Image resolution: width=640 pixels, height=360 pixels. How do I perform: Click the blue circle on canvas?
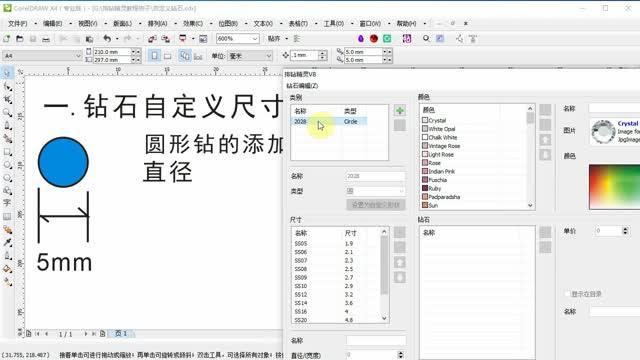pos(63,162)
